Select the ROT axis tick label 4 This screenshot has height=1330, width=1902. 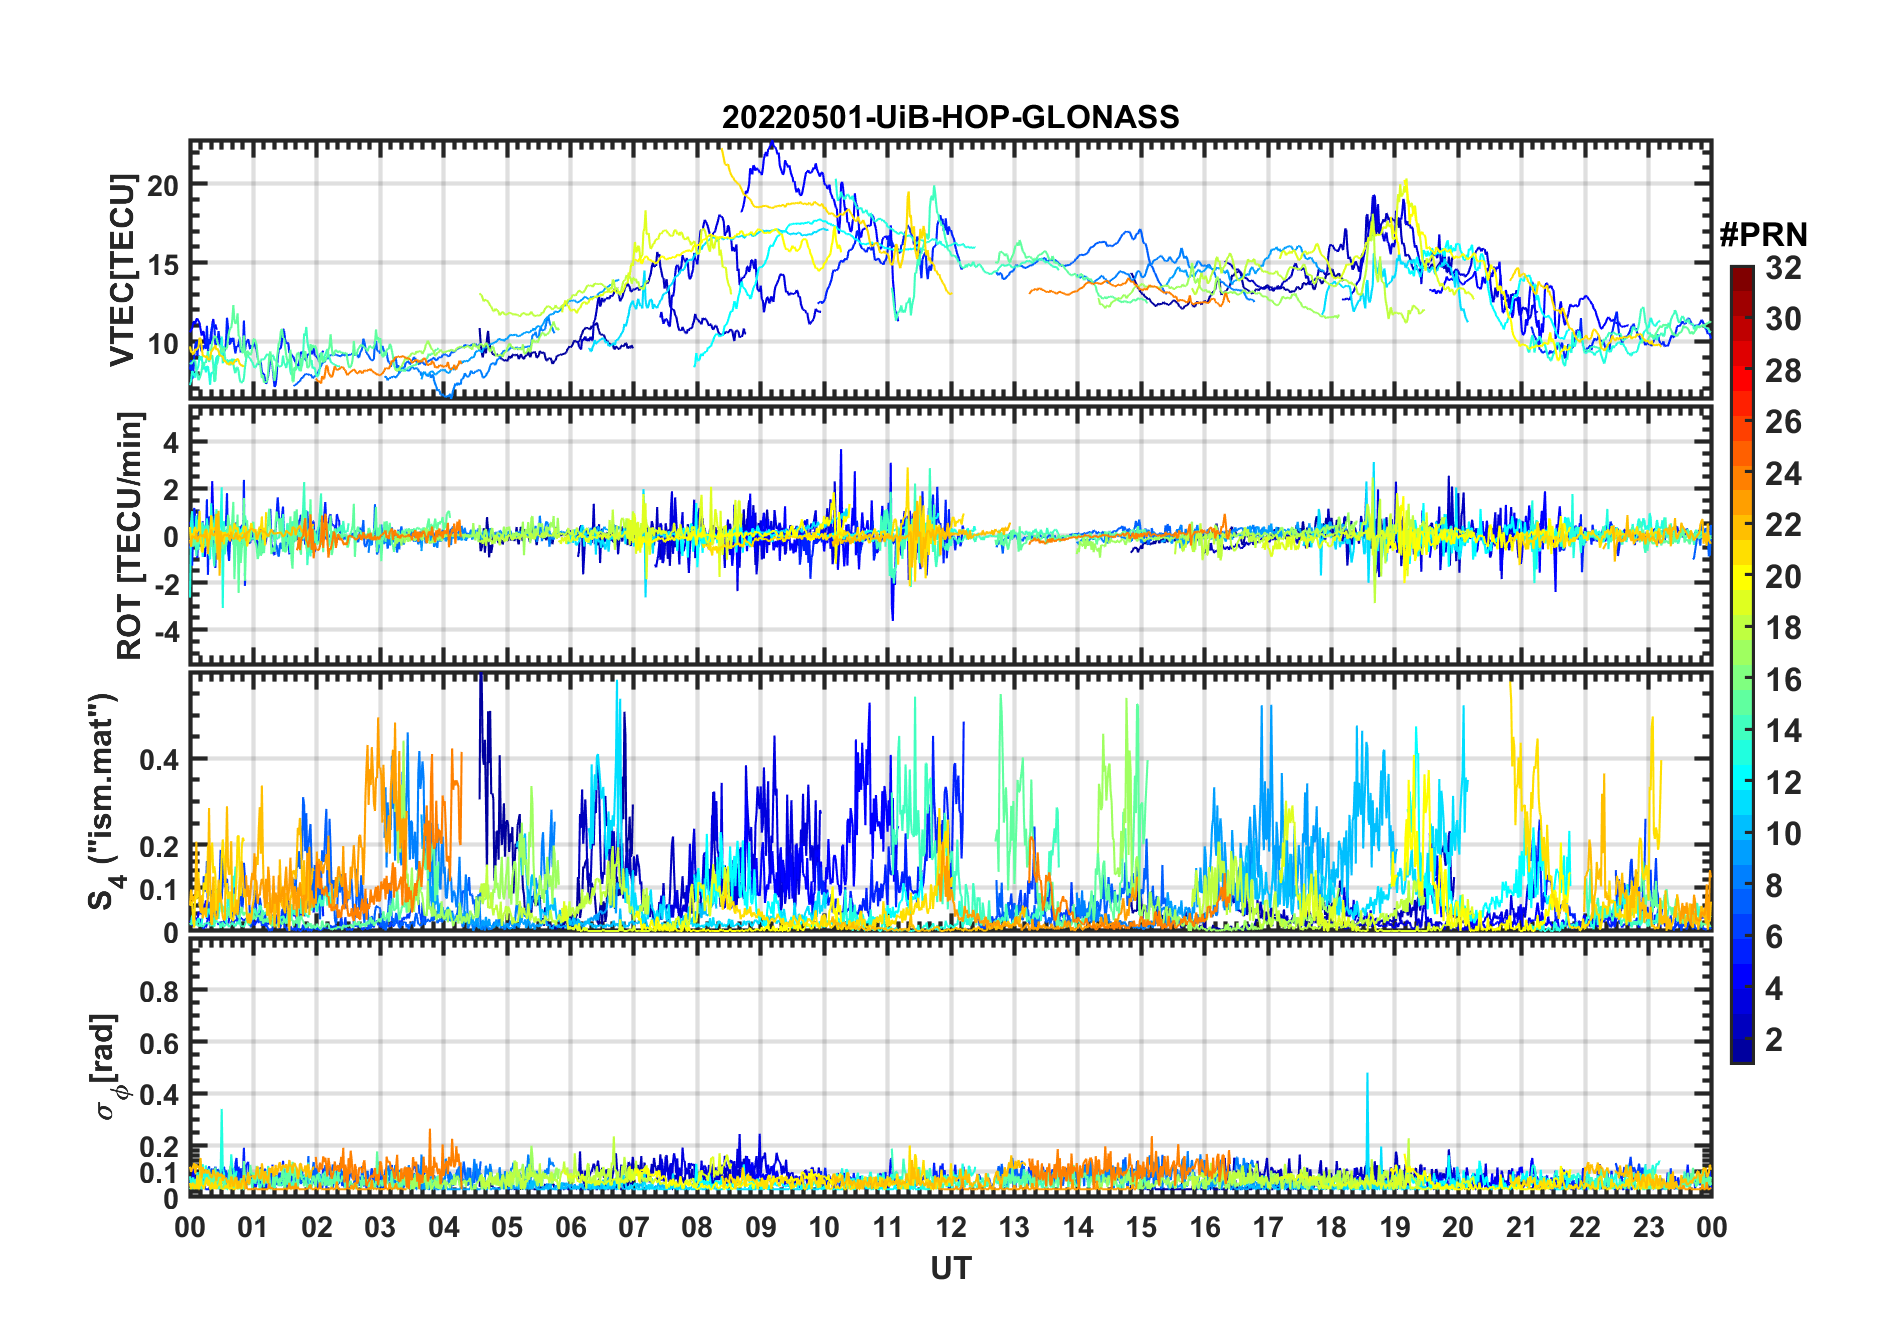coord(171,443)
